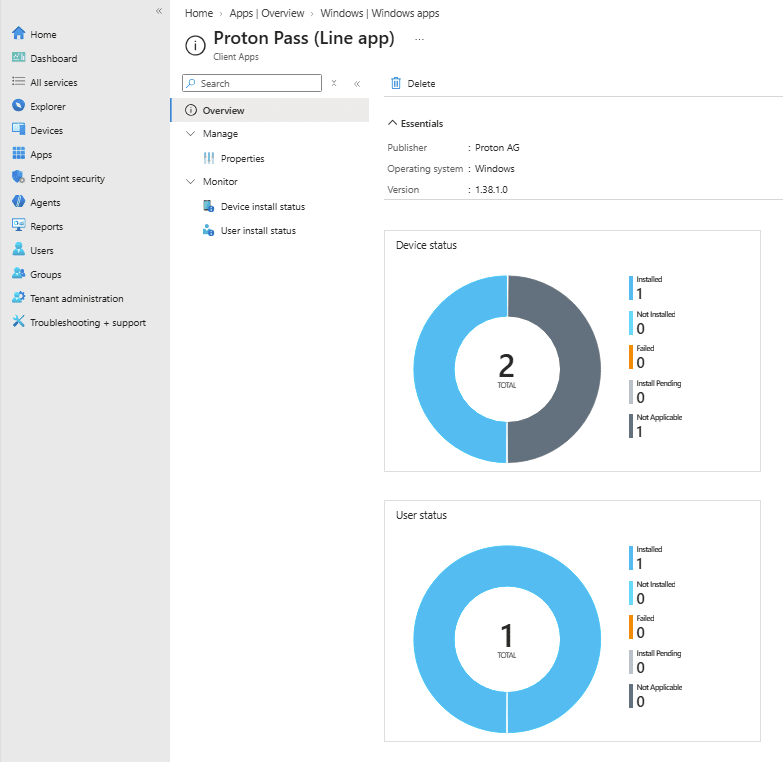
Task: Click the publisher value Proton AG
Action: [497, 147]
